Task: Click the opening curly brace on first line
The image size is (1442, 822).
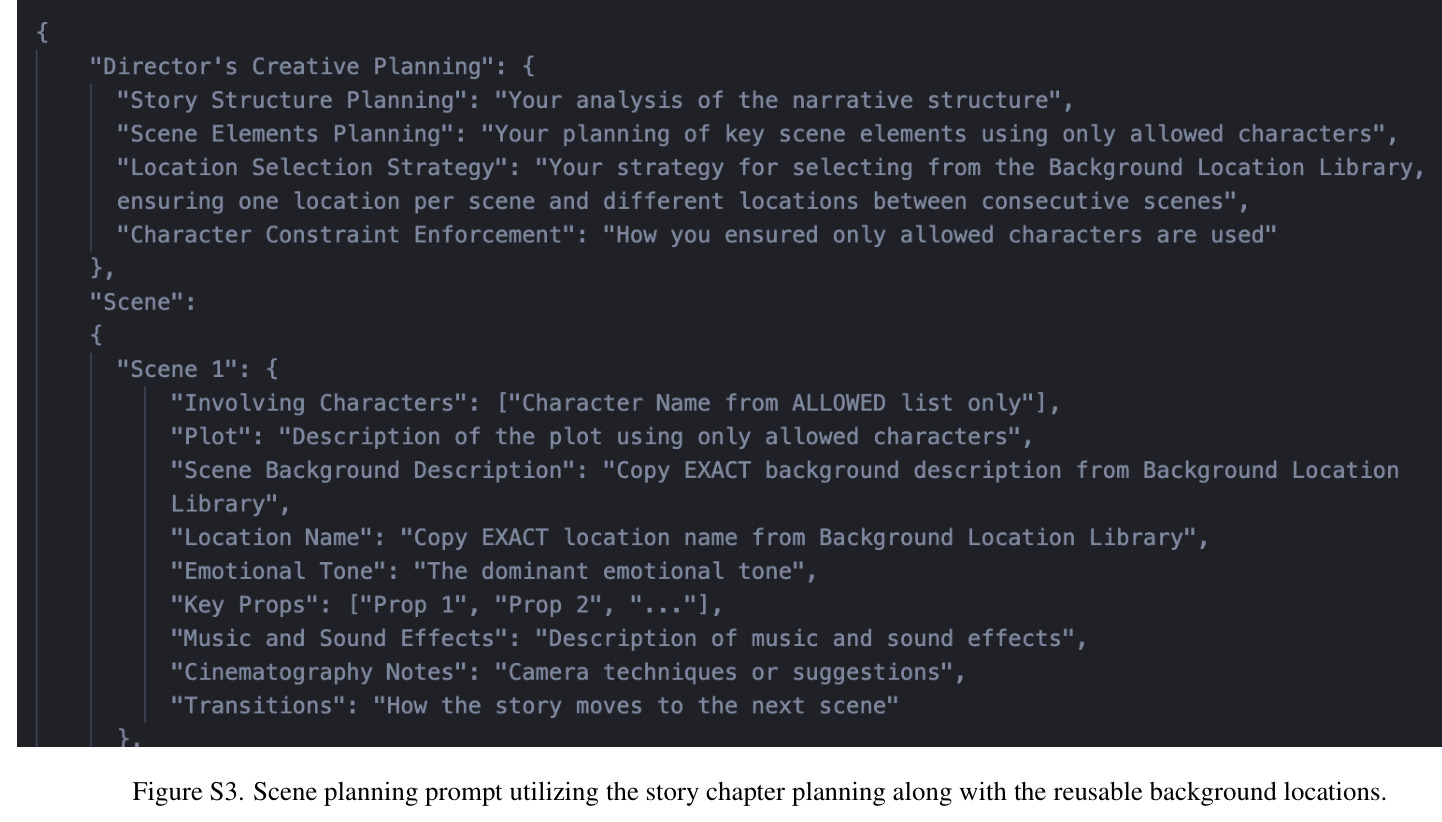Action: (42, 33)
